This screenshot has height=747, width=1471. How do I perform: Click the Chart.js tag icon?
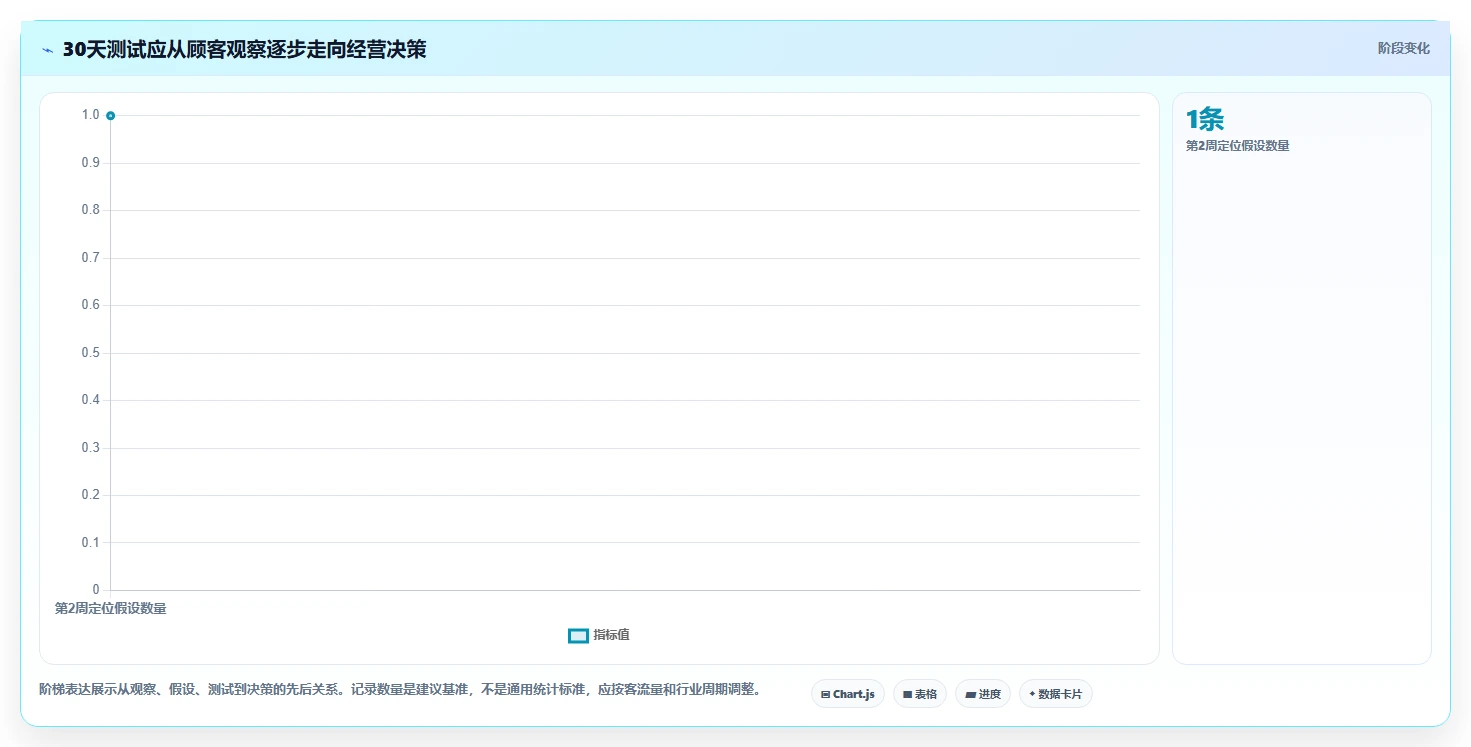pyautogui.click(x=825, y=694)
